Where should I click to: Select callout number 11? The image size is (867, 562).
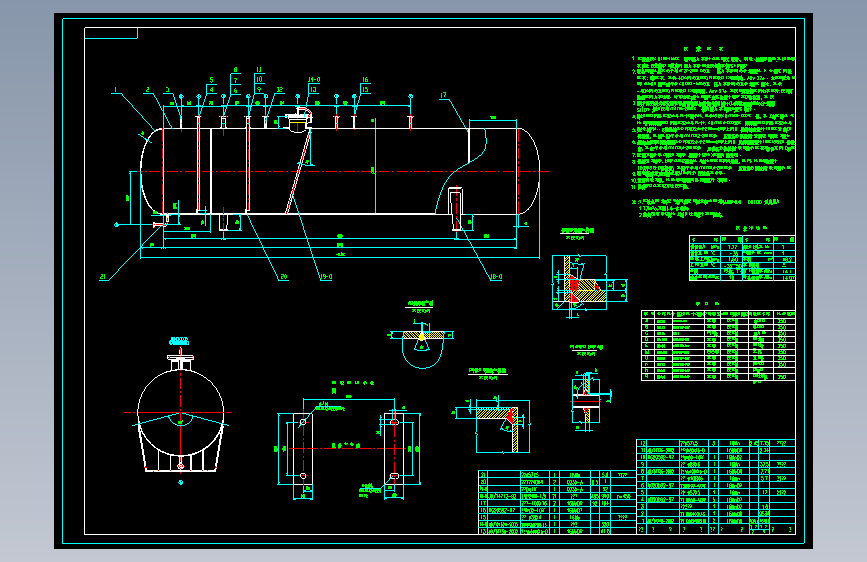point(259,70)
